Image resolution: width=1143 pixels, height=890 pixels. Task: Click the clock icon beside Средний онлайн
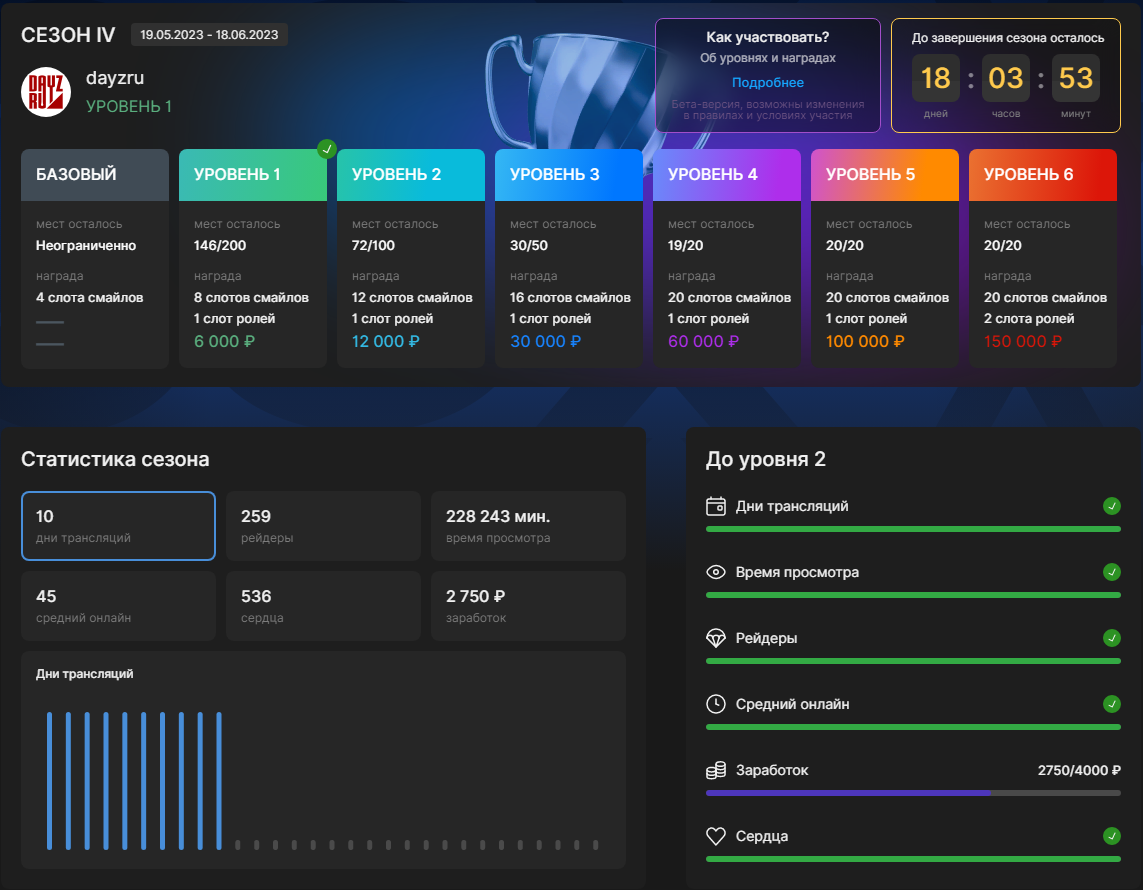[x=715, y=704]
